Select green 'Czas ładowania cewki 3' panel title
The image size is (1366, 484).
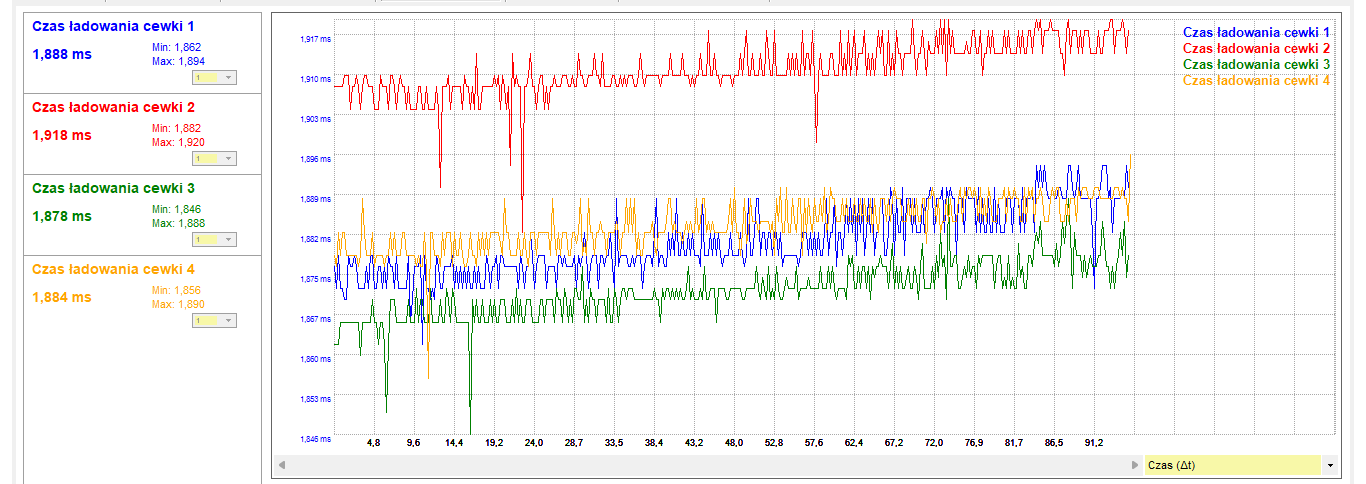113,188
